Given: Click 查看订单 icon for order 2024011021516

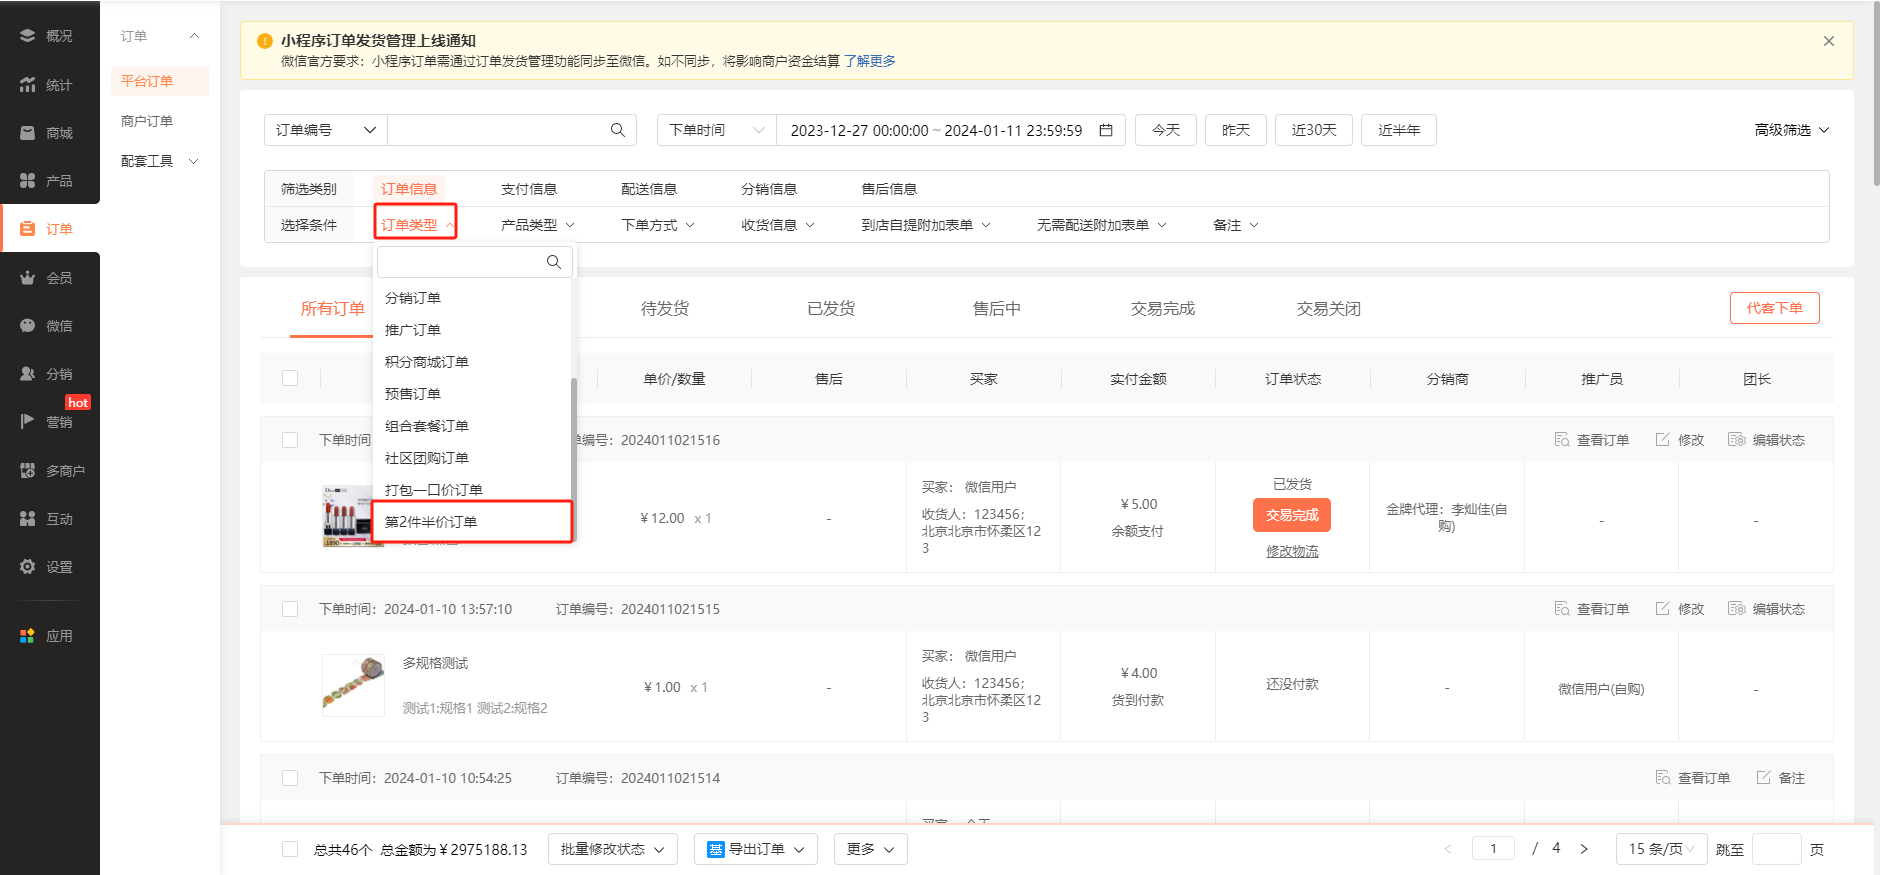Looking at the screenshot, I should coord(1562,440).
